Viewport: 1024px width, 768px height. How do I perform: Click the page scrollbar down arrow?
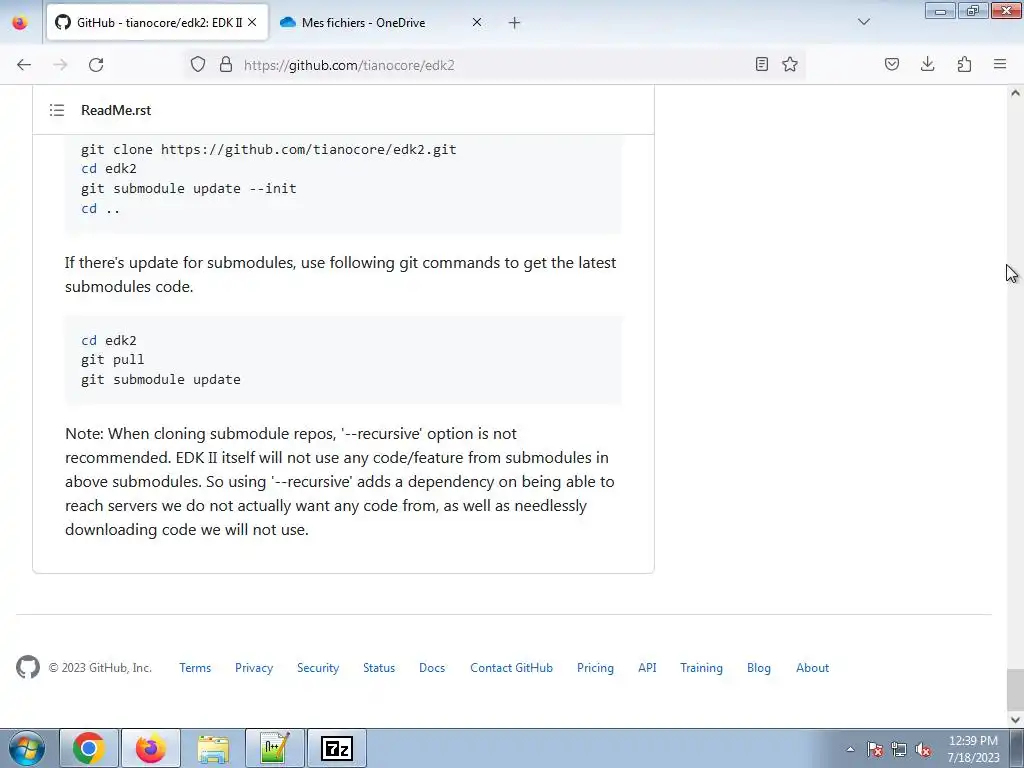pos(1015,720)
